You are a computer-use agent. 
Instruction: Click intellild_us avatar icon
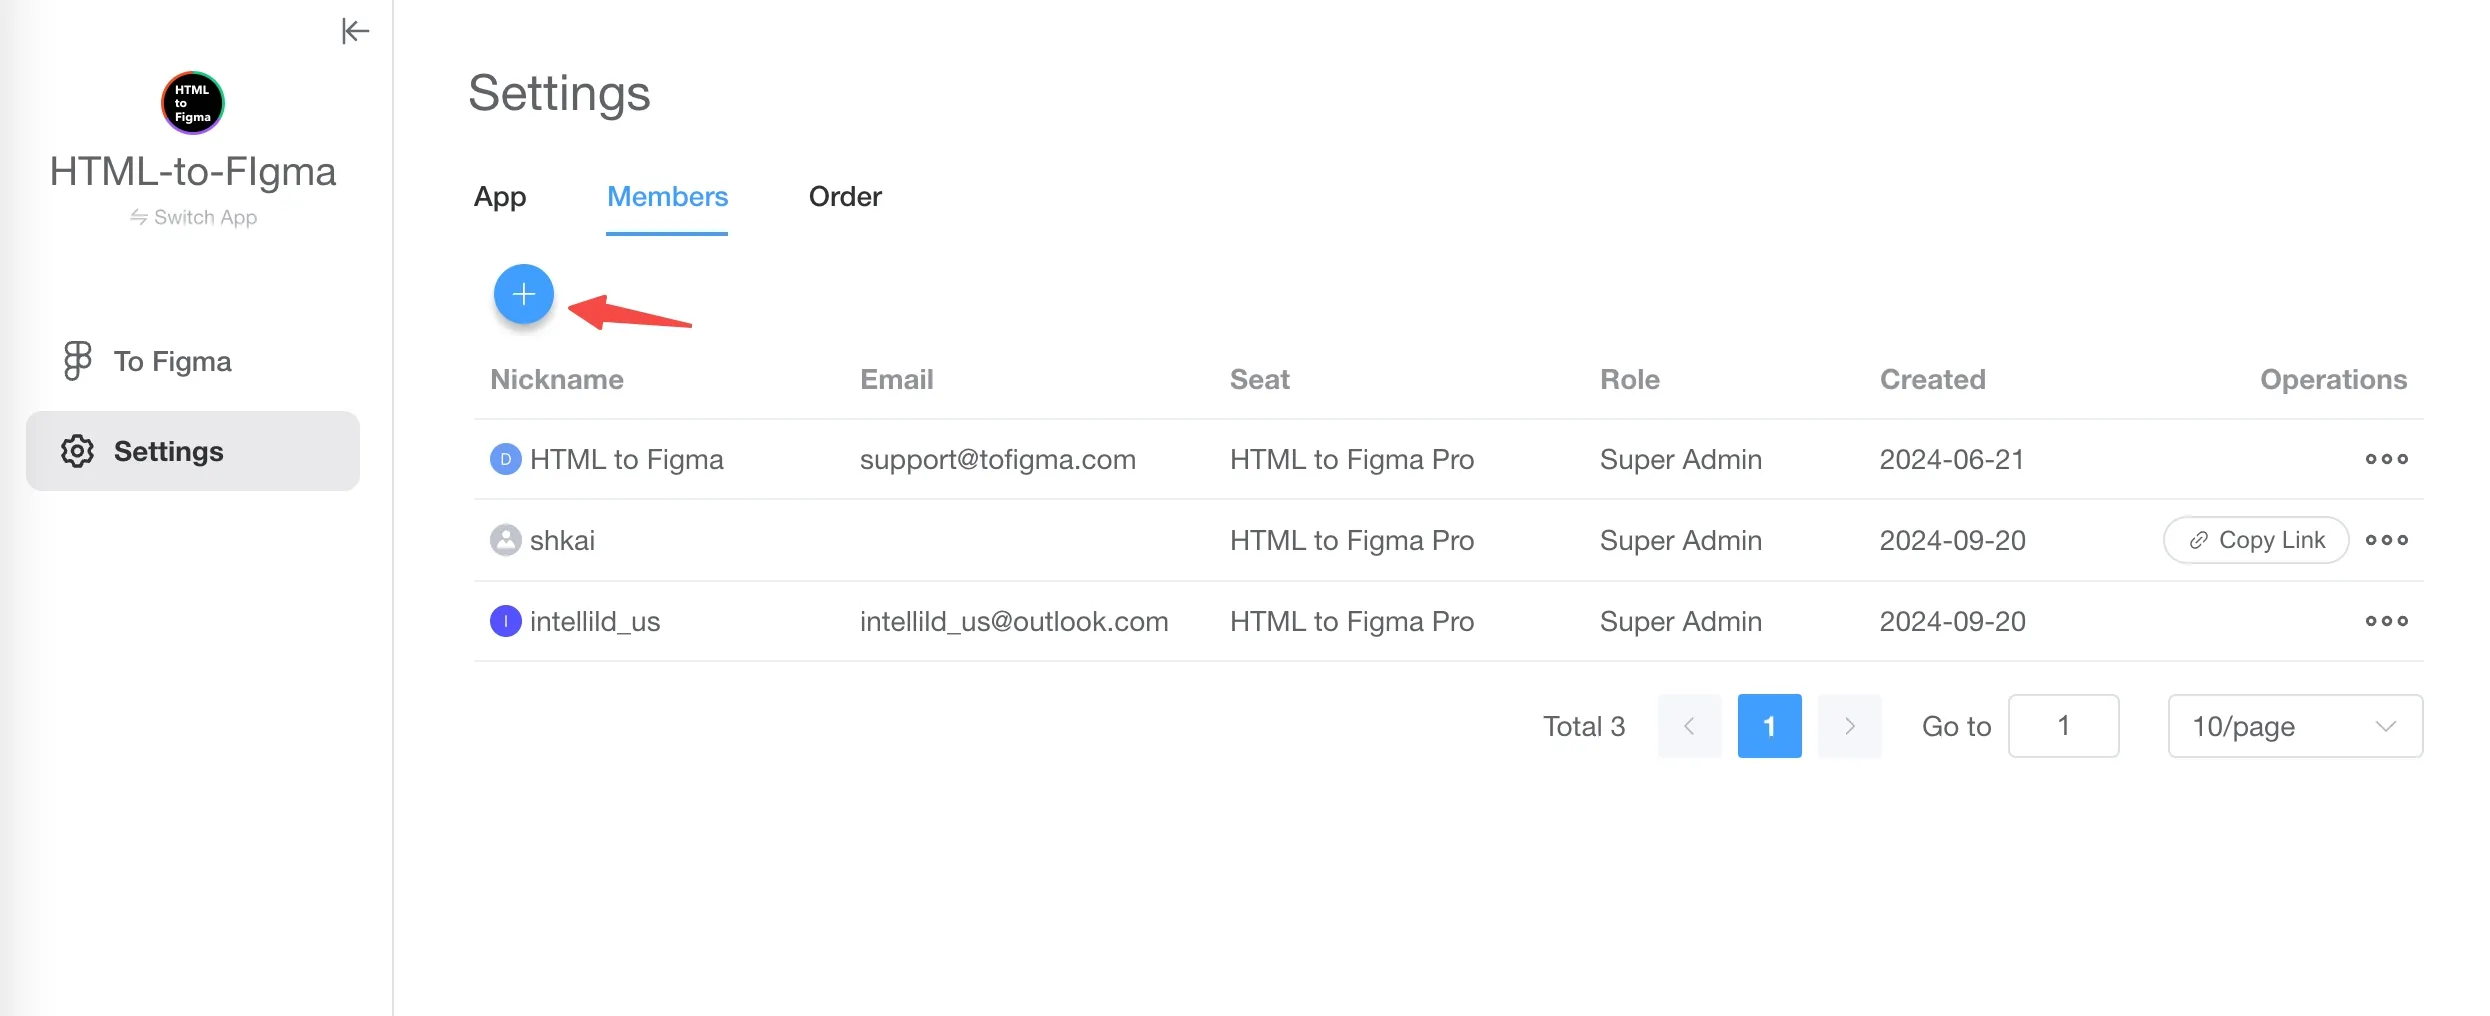[506, 621]
